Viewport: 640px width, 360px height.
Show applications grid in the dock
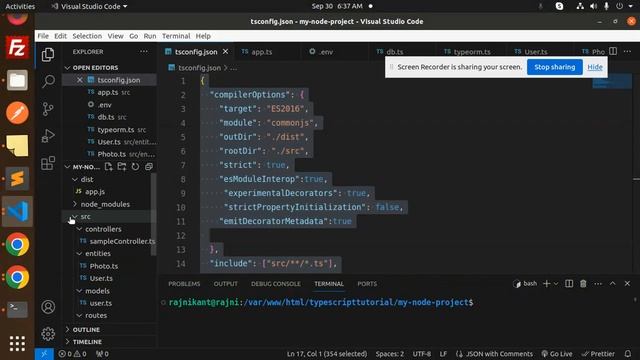tap(17, 343)
